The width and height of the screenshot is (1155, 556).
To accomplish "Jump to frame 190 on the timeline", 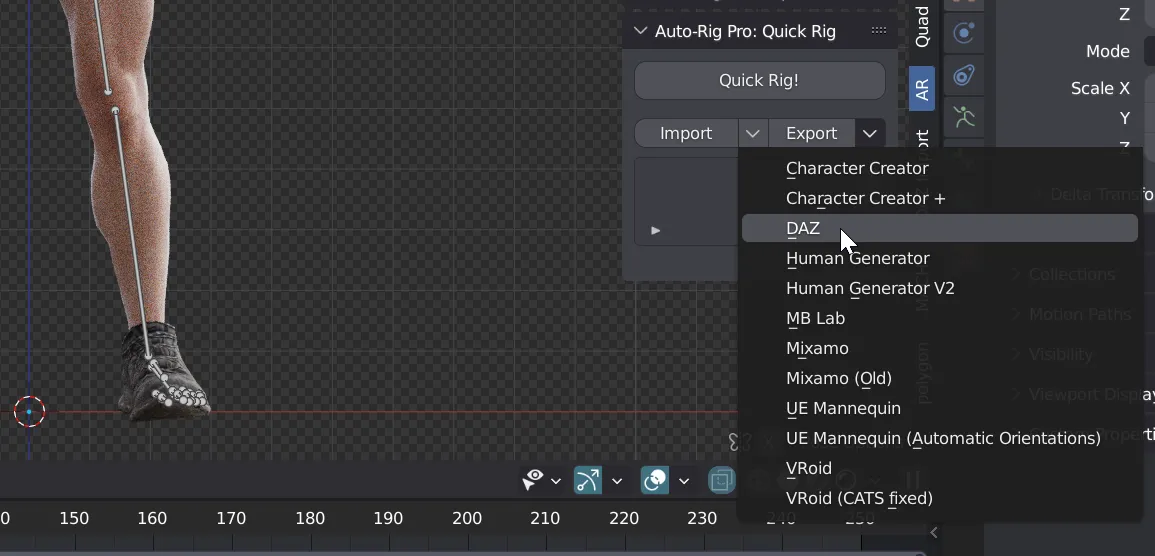I will pyautogui.click(x=388, y=518).
